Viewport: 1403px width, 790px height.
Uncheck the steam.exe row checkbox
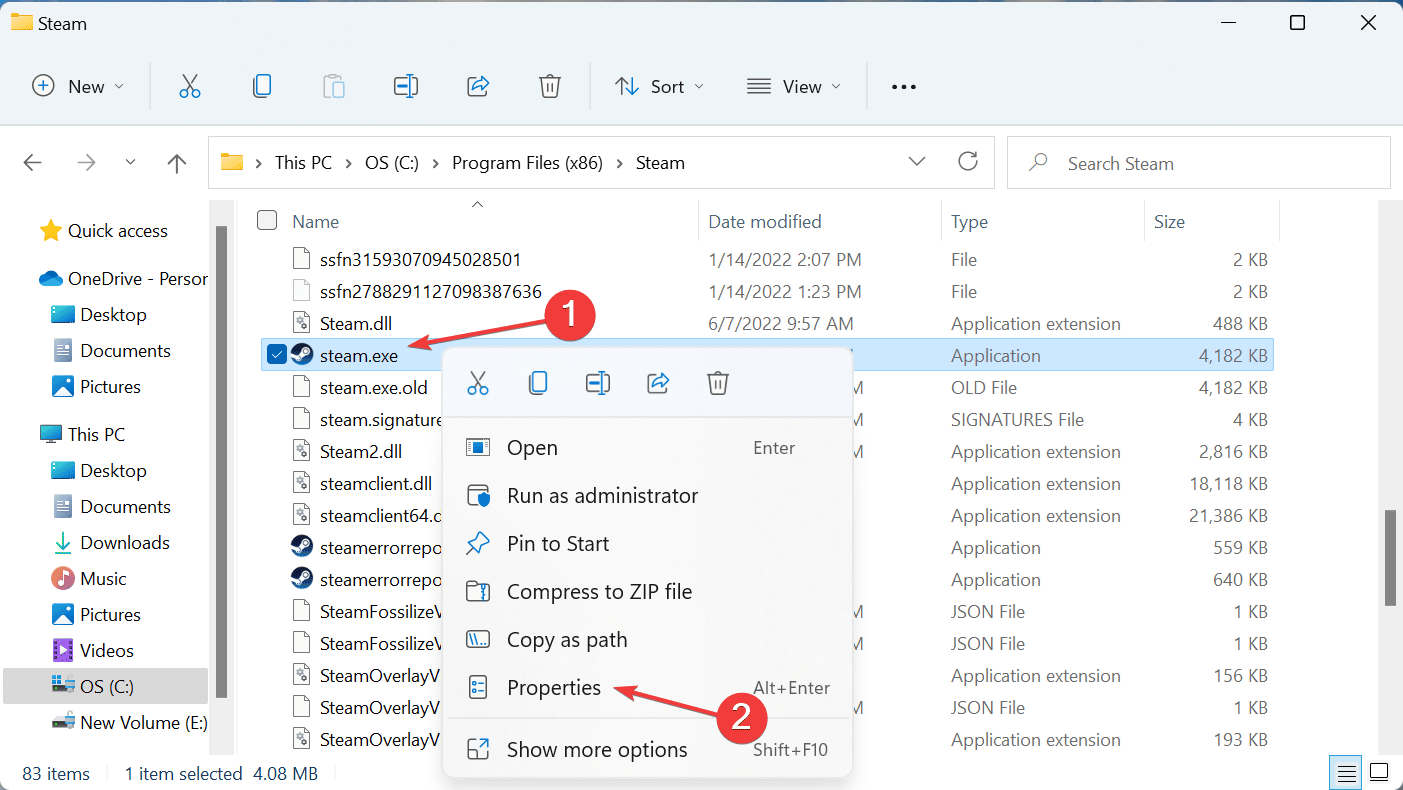[x=276, y=355]
